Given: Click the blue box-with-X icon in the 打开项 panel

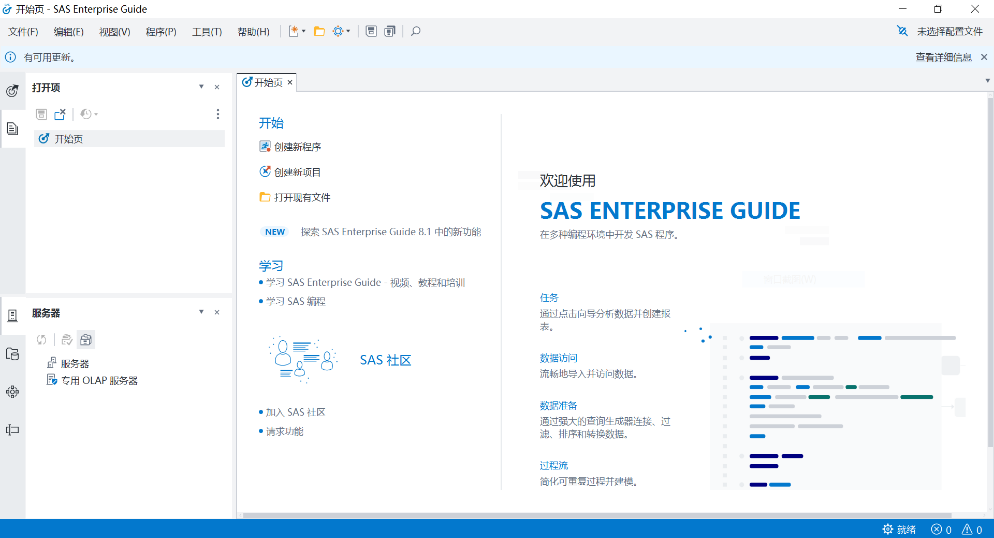Looking at the screenshot, I should click(60, 114).
